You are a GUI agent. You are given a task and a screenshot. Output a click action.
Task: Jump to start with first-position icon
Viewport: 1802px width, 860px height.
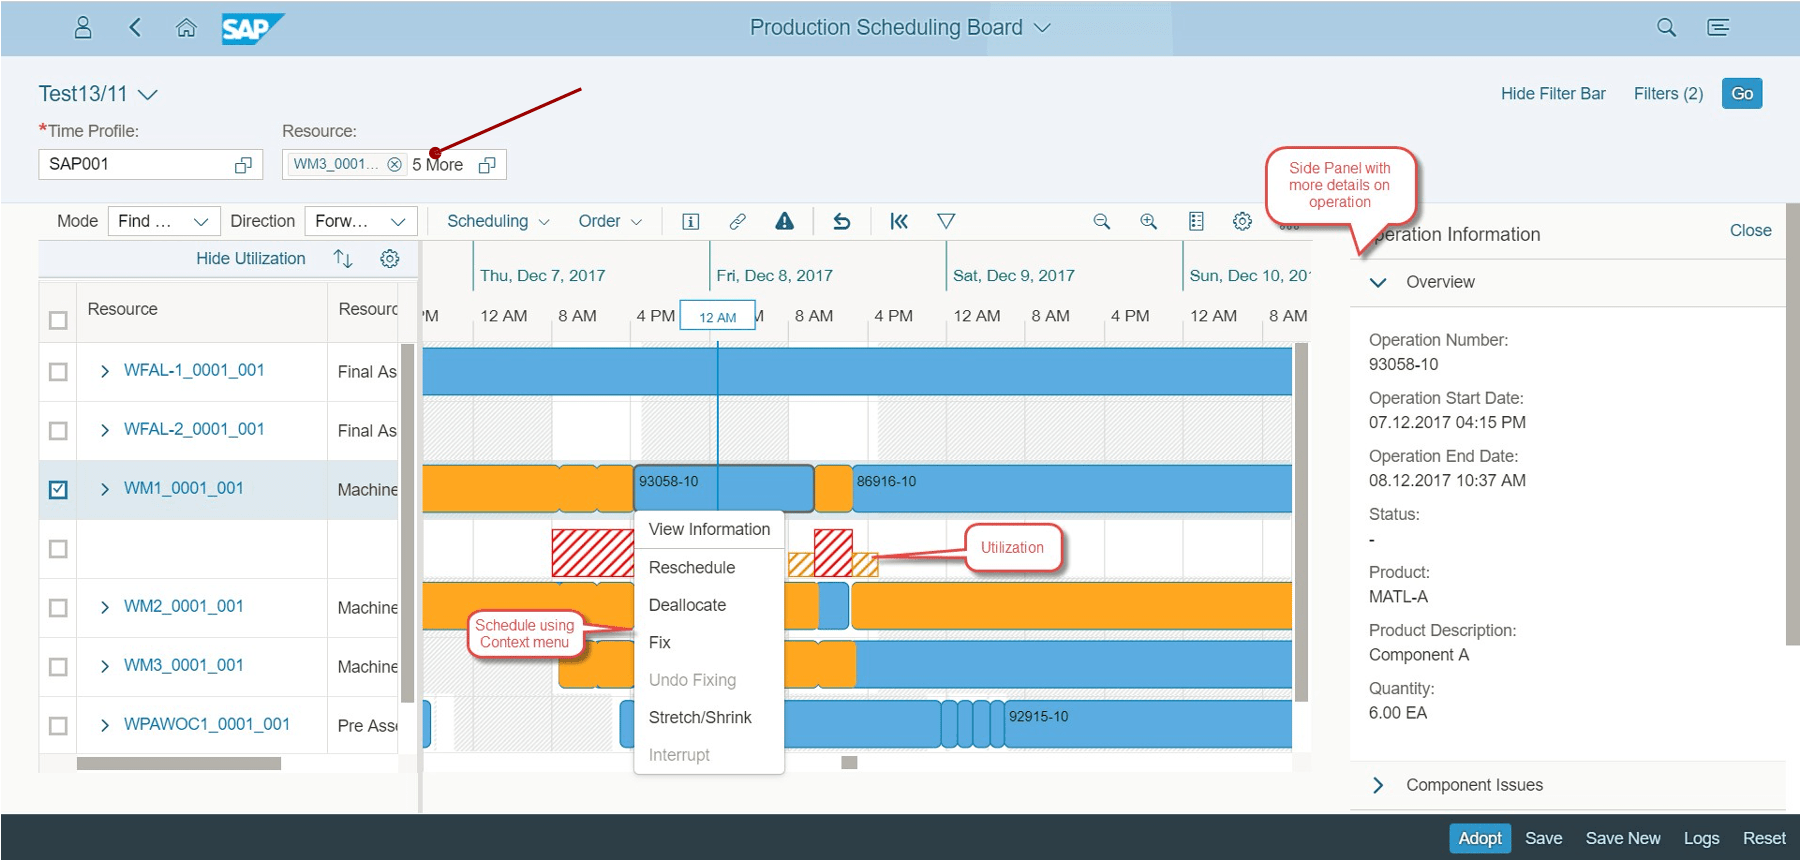point(898,221)
